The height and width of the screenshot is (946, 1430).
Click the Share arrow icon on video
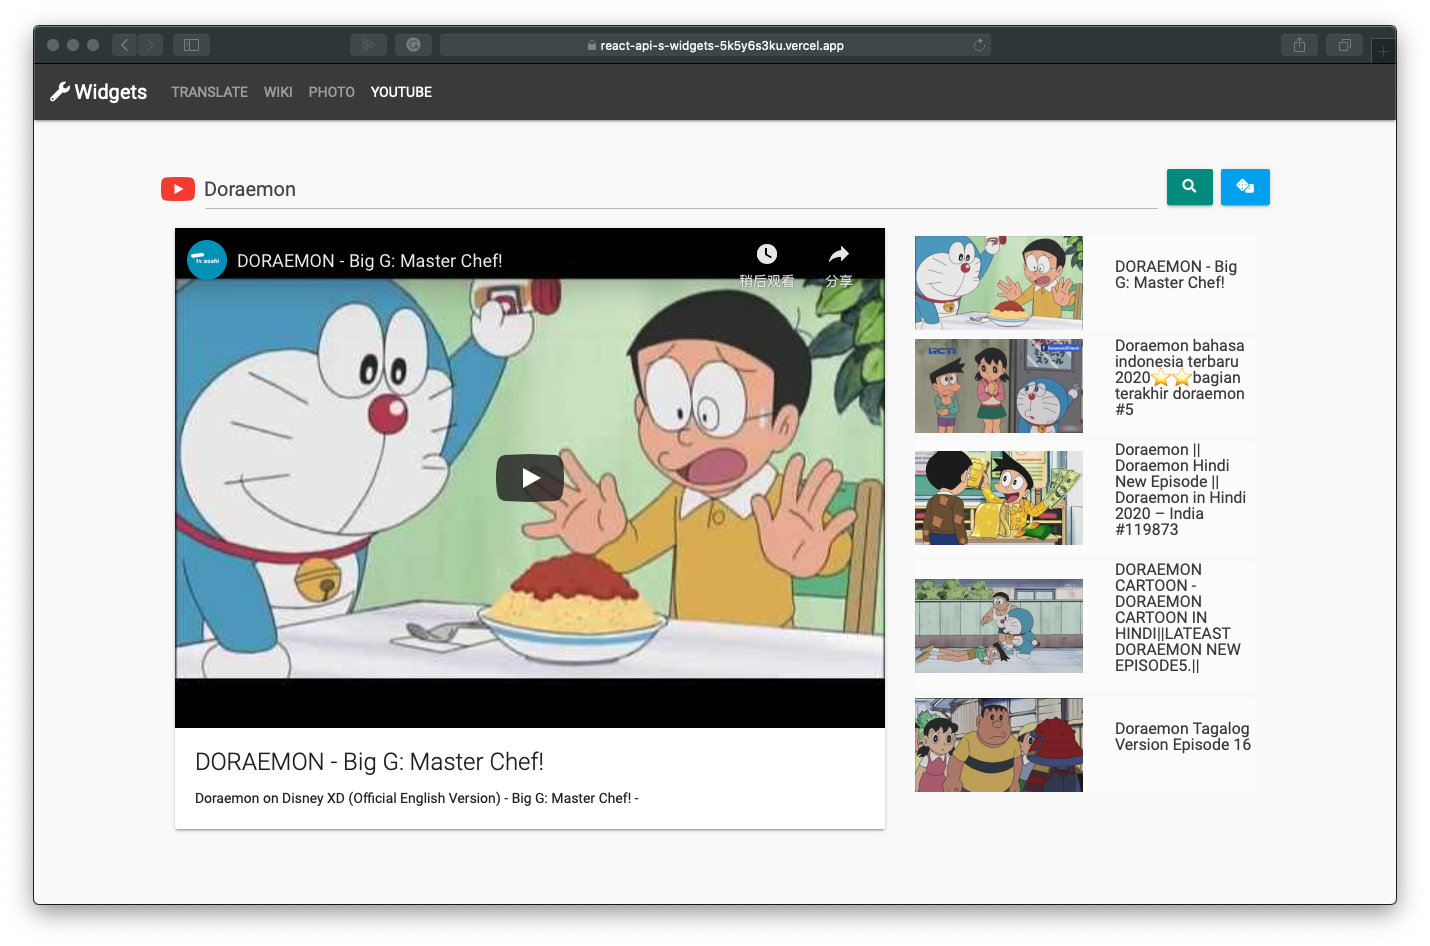[x=839, y=254]
